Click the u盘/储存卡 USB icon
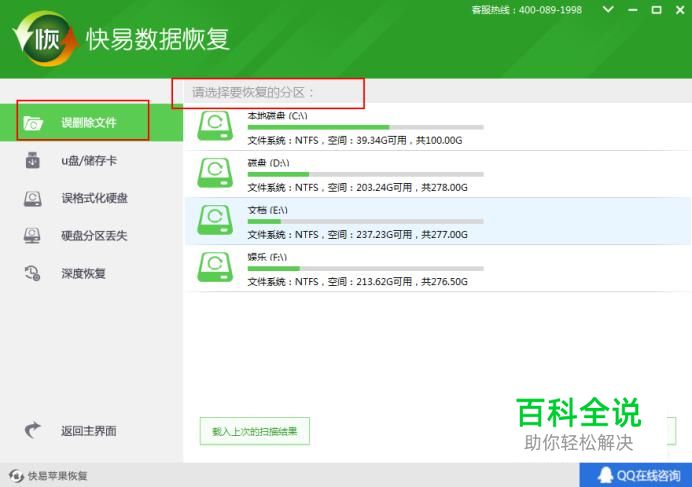Image resolution: width=692 pixels, height=487 pixels. coord(33,160)
